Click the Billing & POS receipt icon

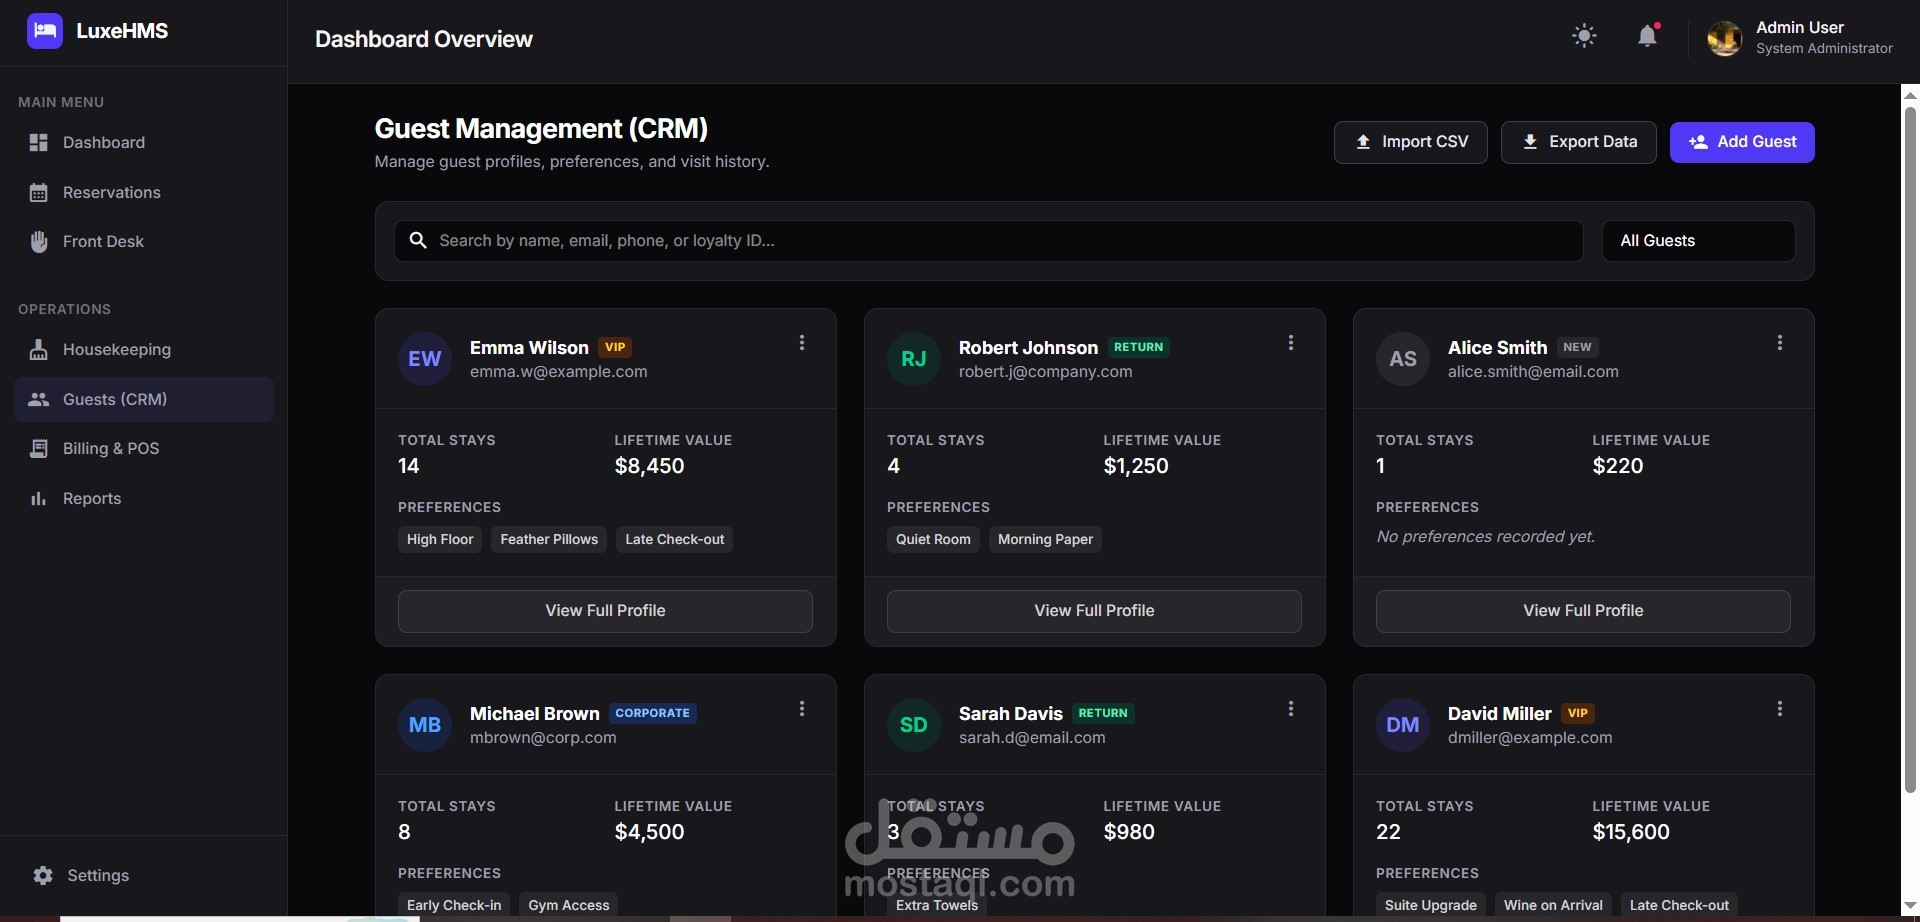39,448
